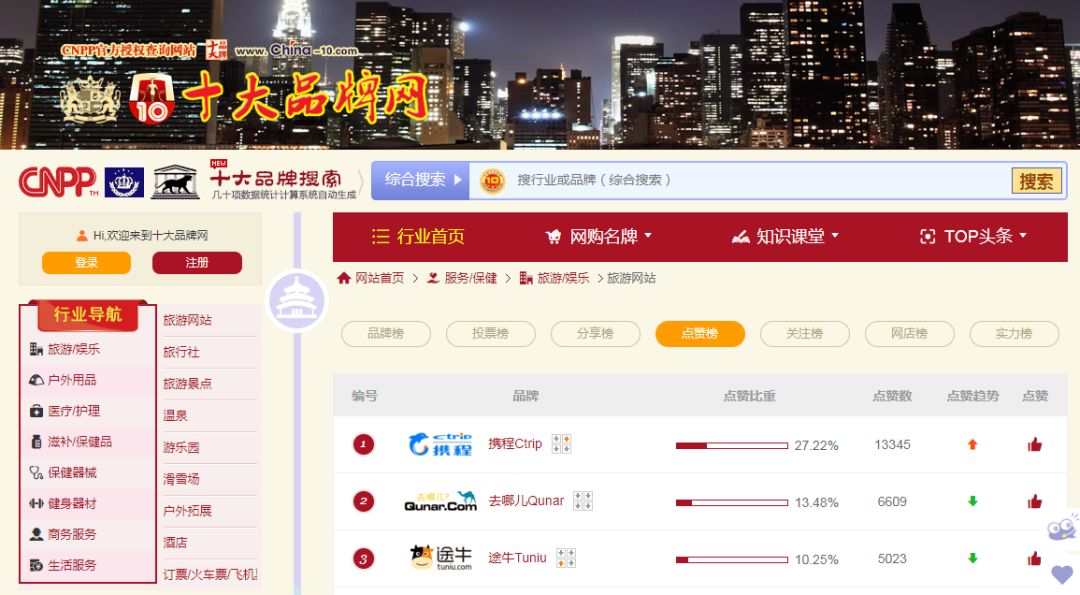Open the 携程 Ctrip brand logo

pos(440,444)
